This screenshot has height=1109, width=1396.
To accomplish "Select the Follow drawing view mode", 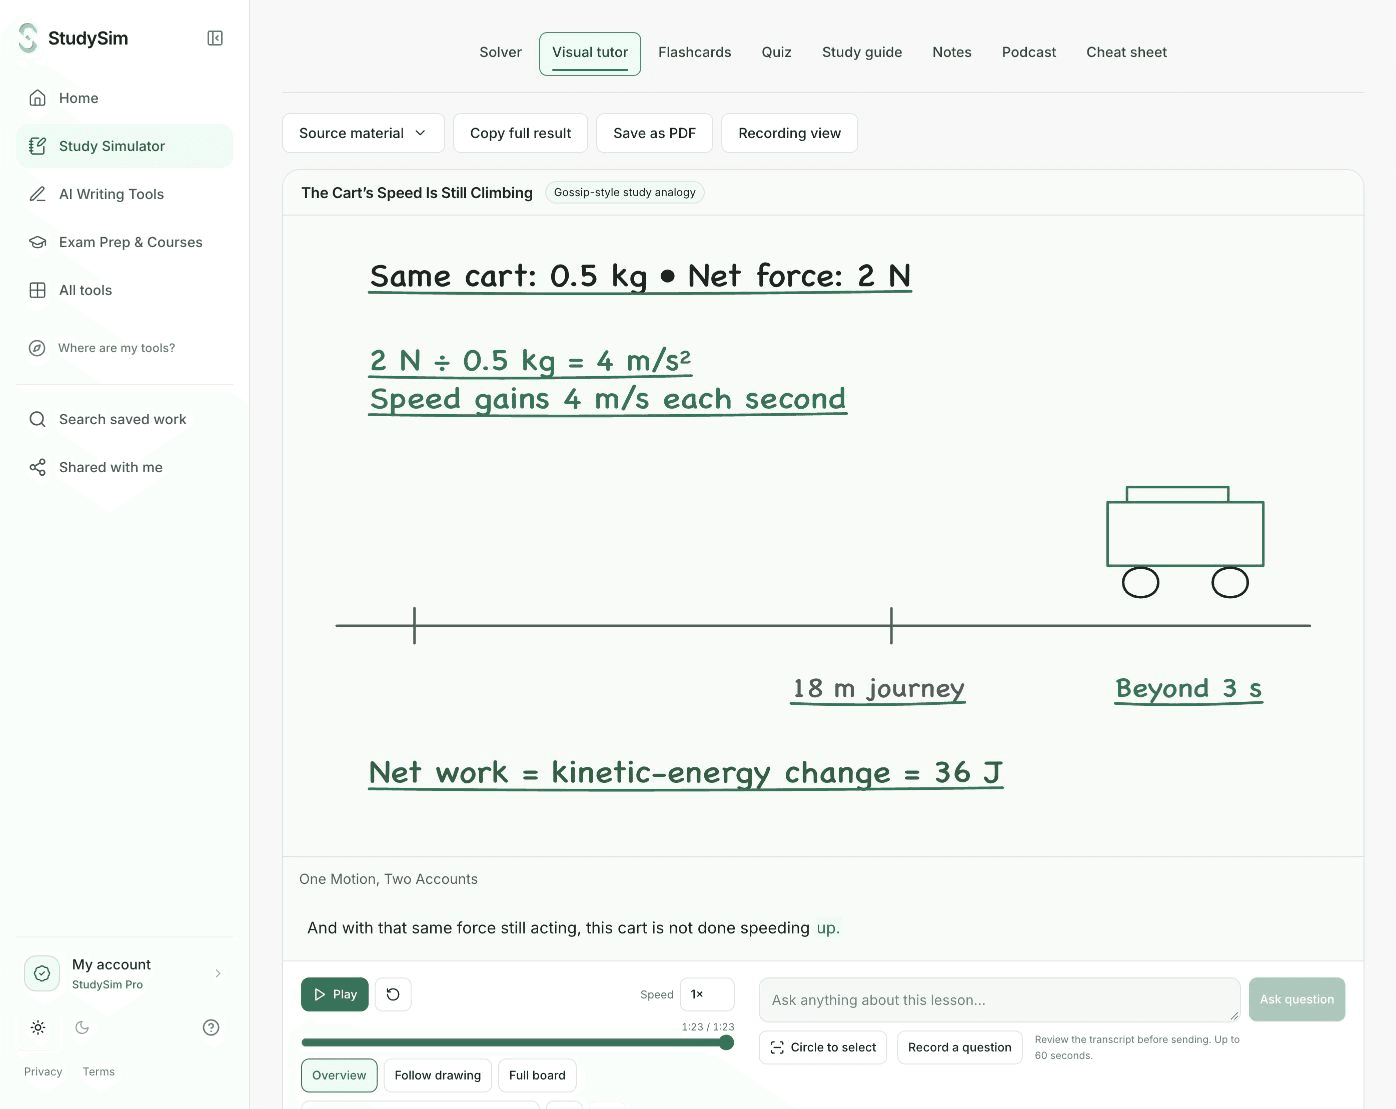I will tap(438, 1075).
